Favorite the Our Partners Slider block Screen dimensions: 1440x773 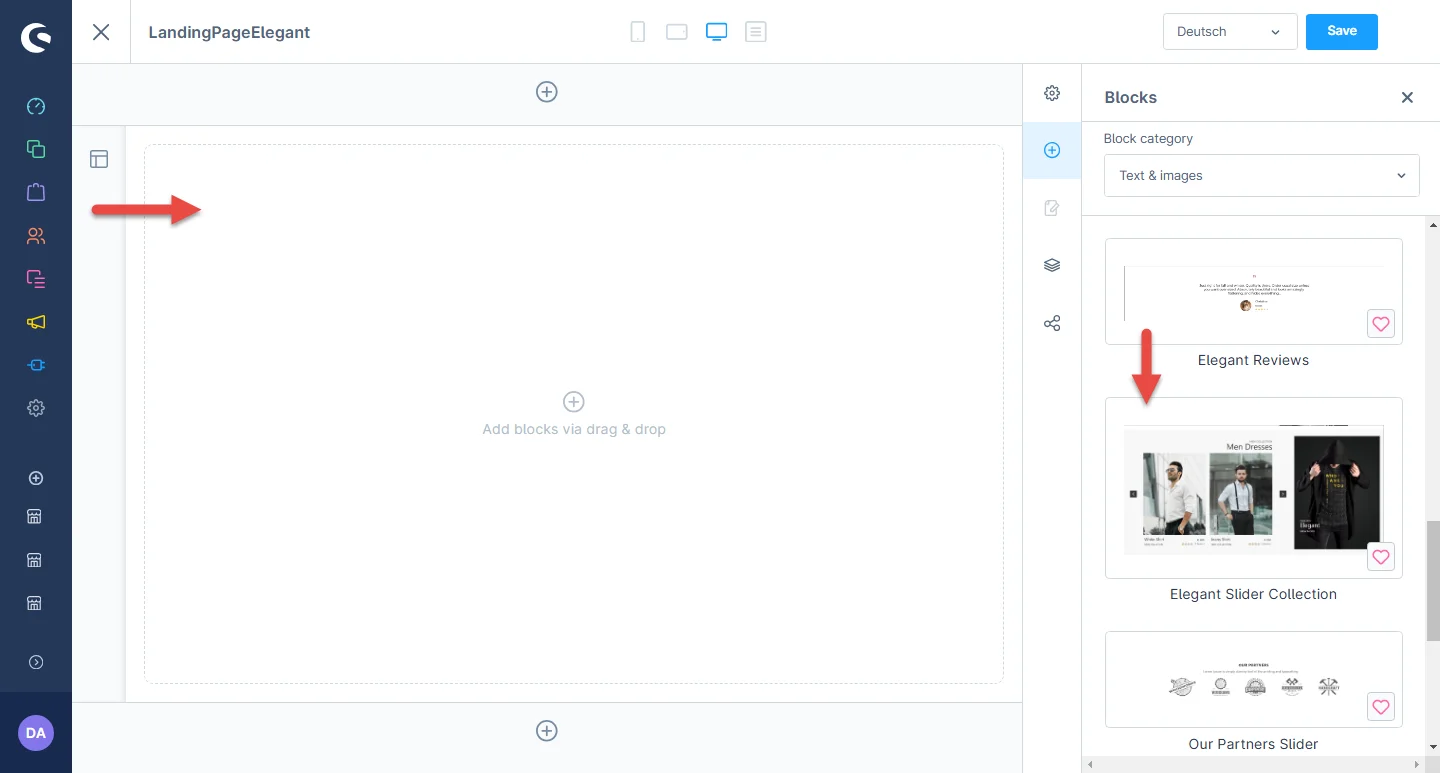tap(1380, 707)
